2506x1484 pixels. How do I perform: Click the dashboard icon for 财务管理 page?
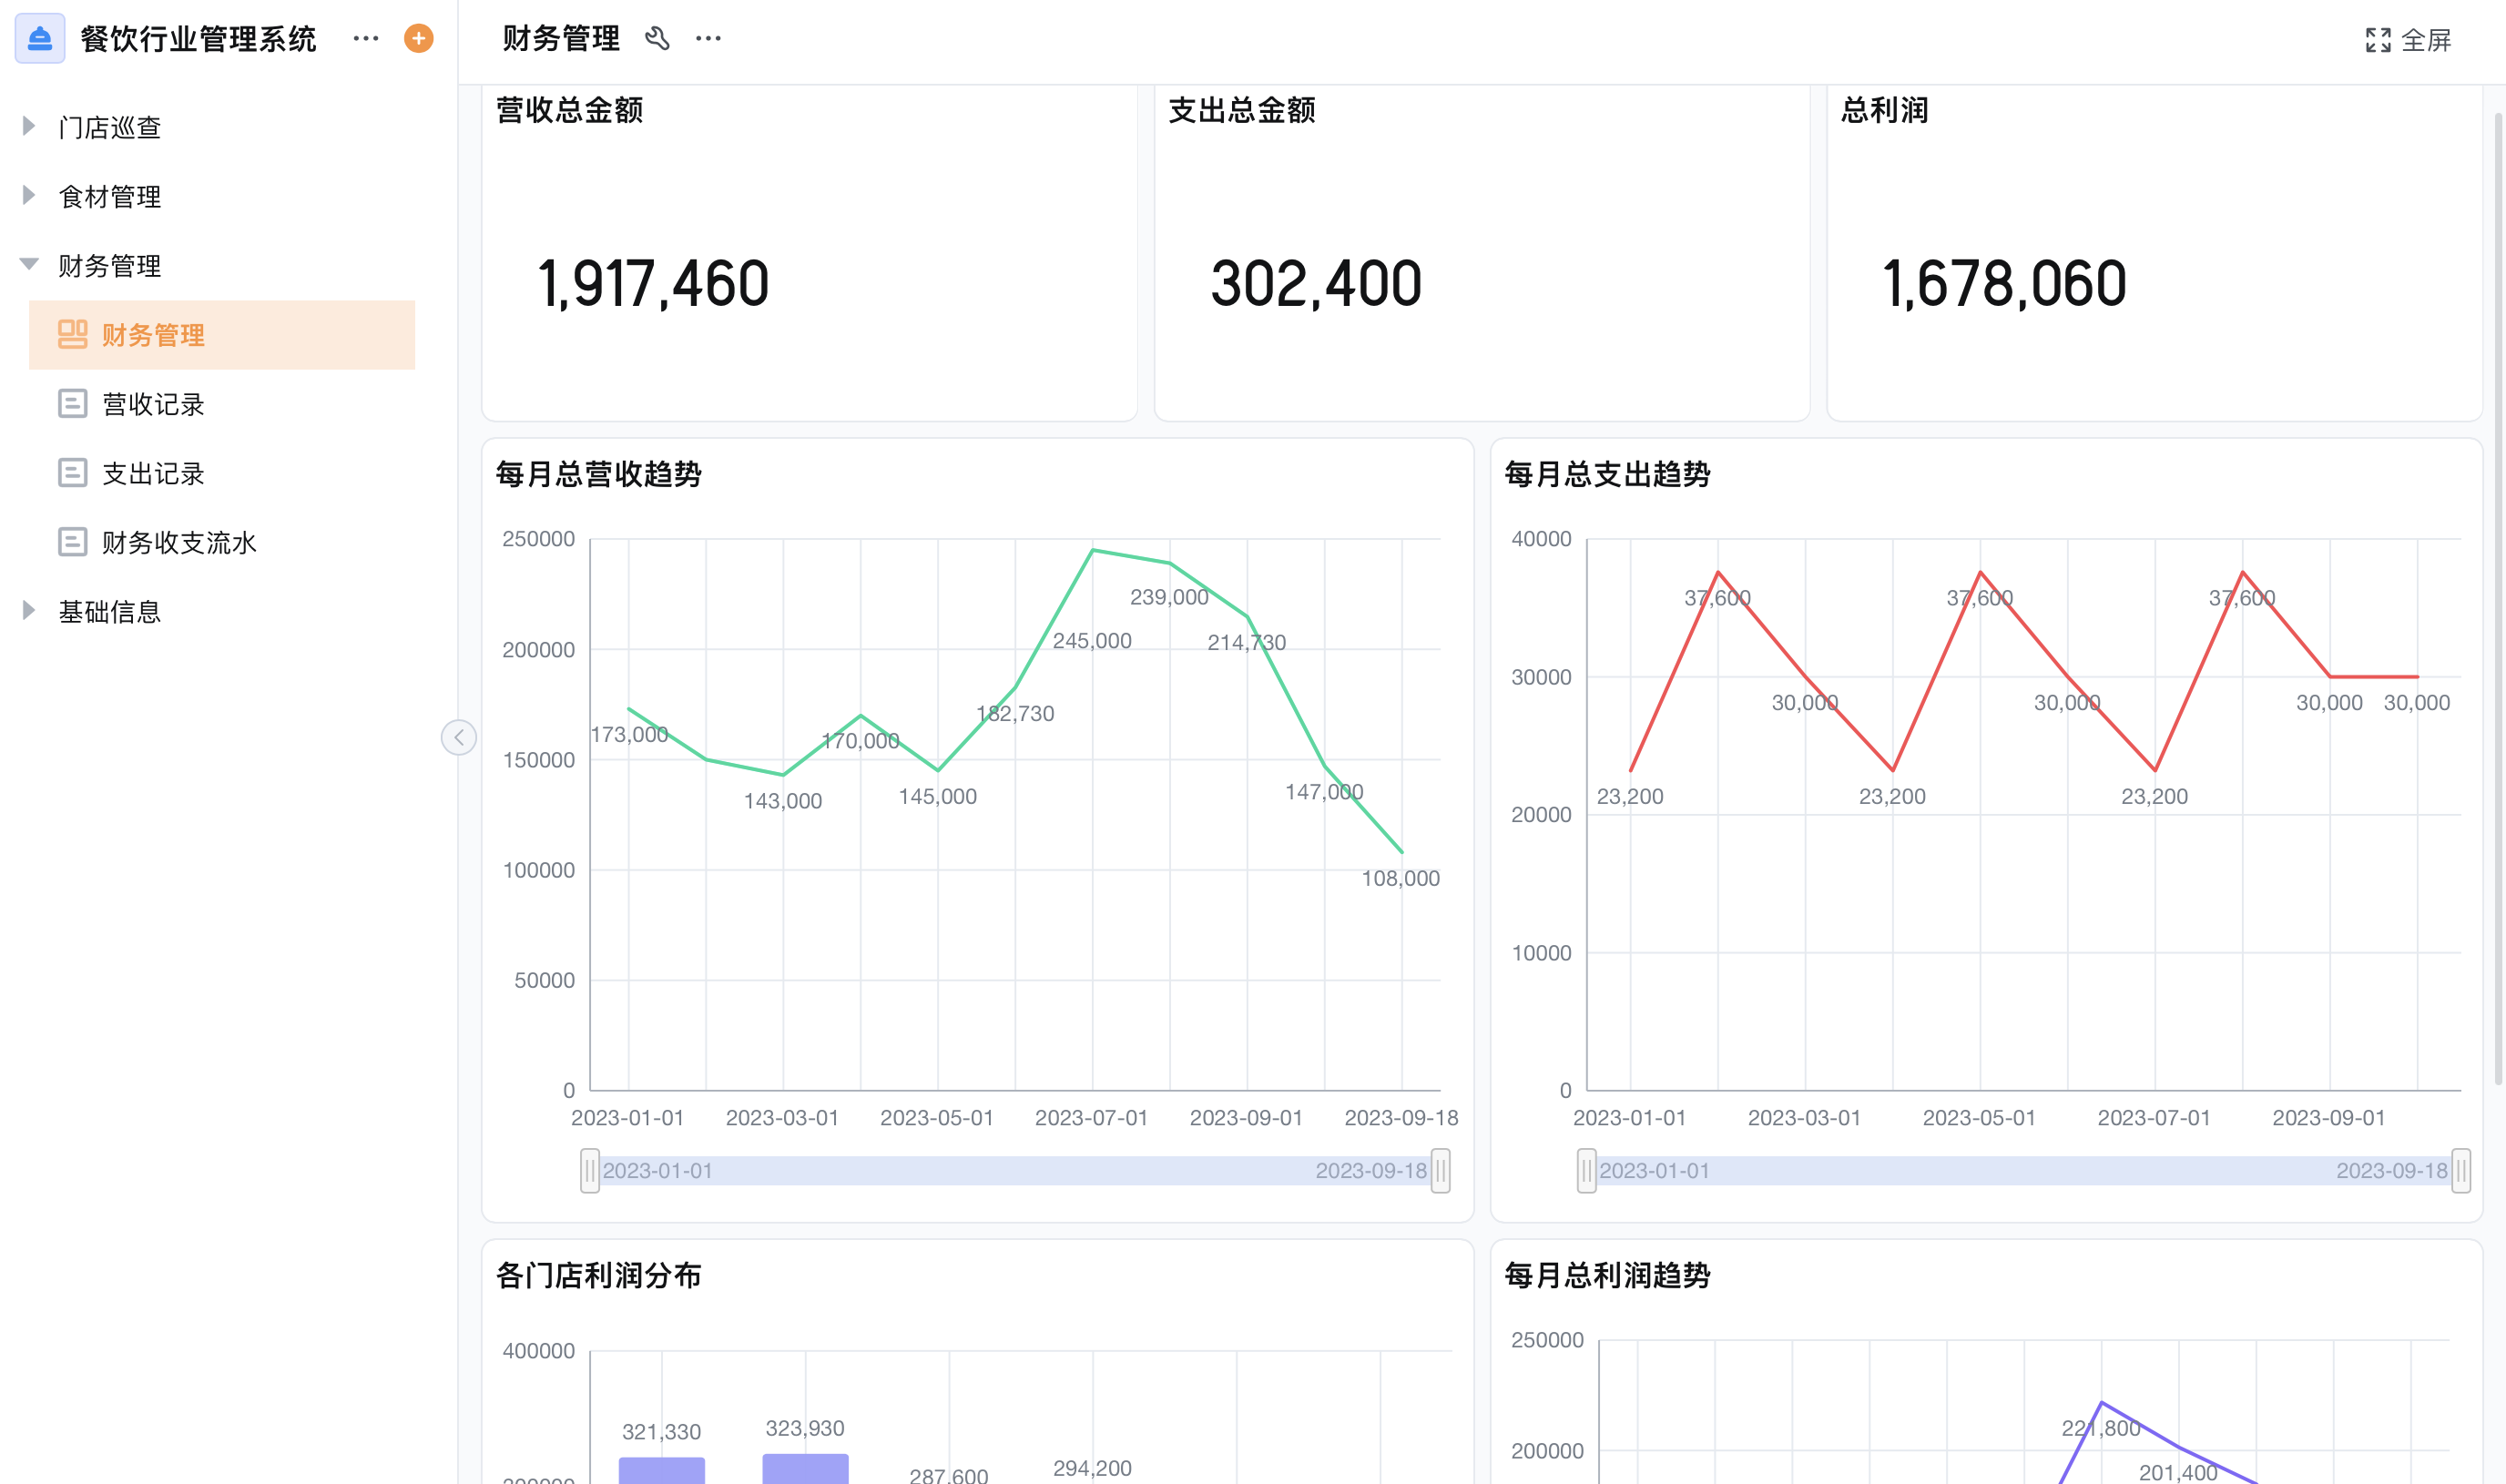pos(72,334)
